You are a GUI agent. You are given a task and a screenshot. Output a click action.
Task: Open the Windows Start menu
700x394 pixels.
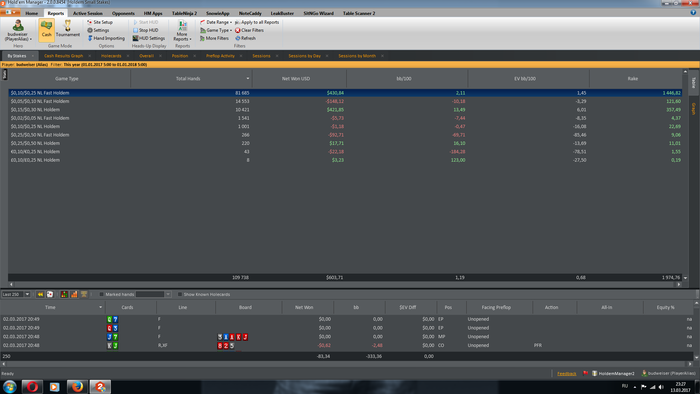pos(9,386)
